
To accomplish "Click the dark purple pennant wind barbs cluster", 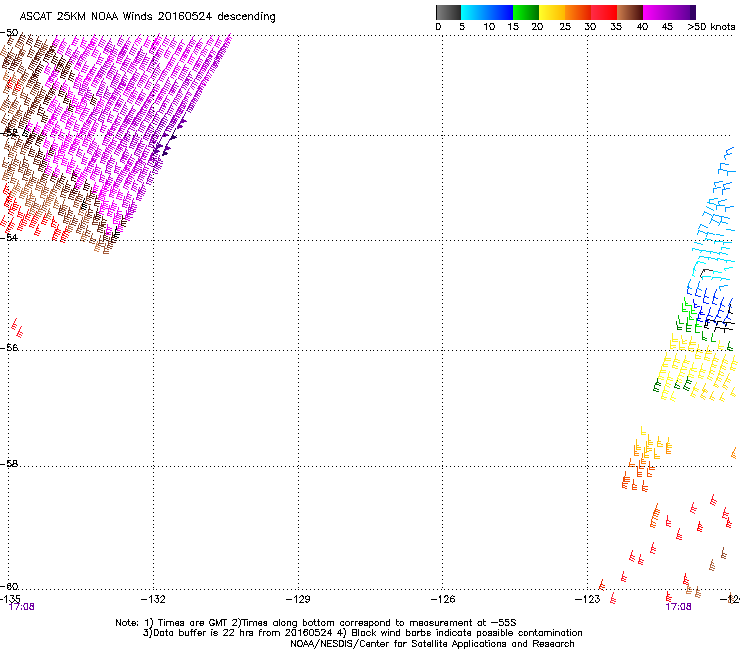I will pyautogui.click(x=169, y=137).
